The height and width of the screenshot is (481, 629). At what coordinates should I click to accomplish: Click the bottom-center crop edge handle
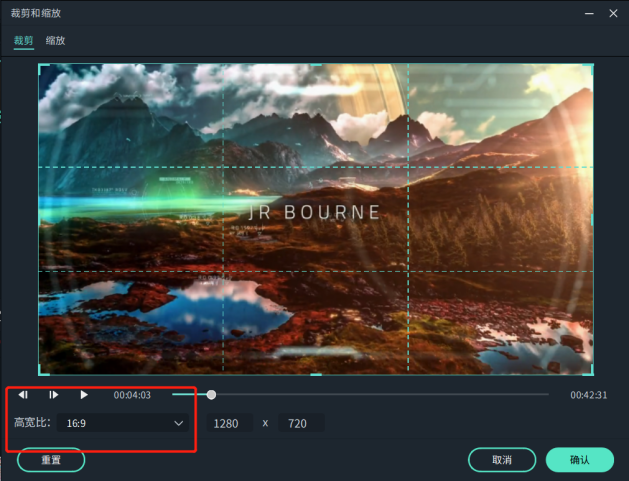point(316,375)
